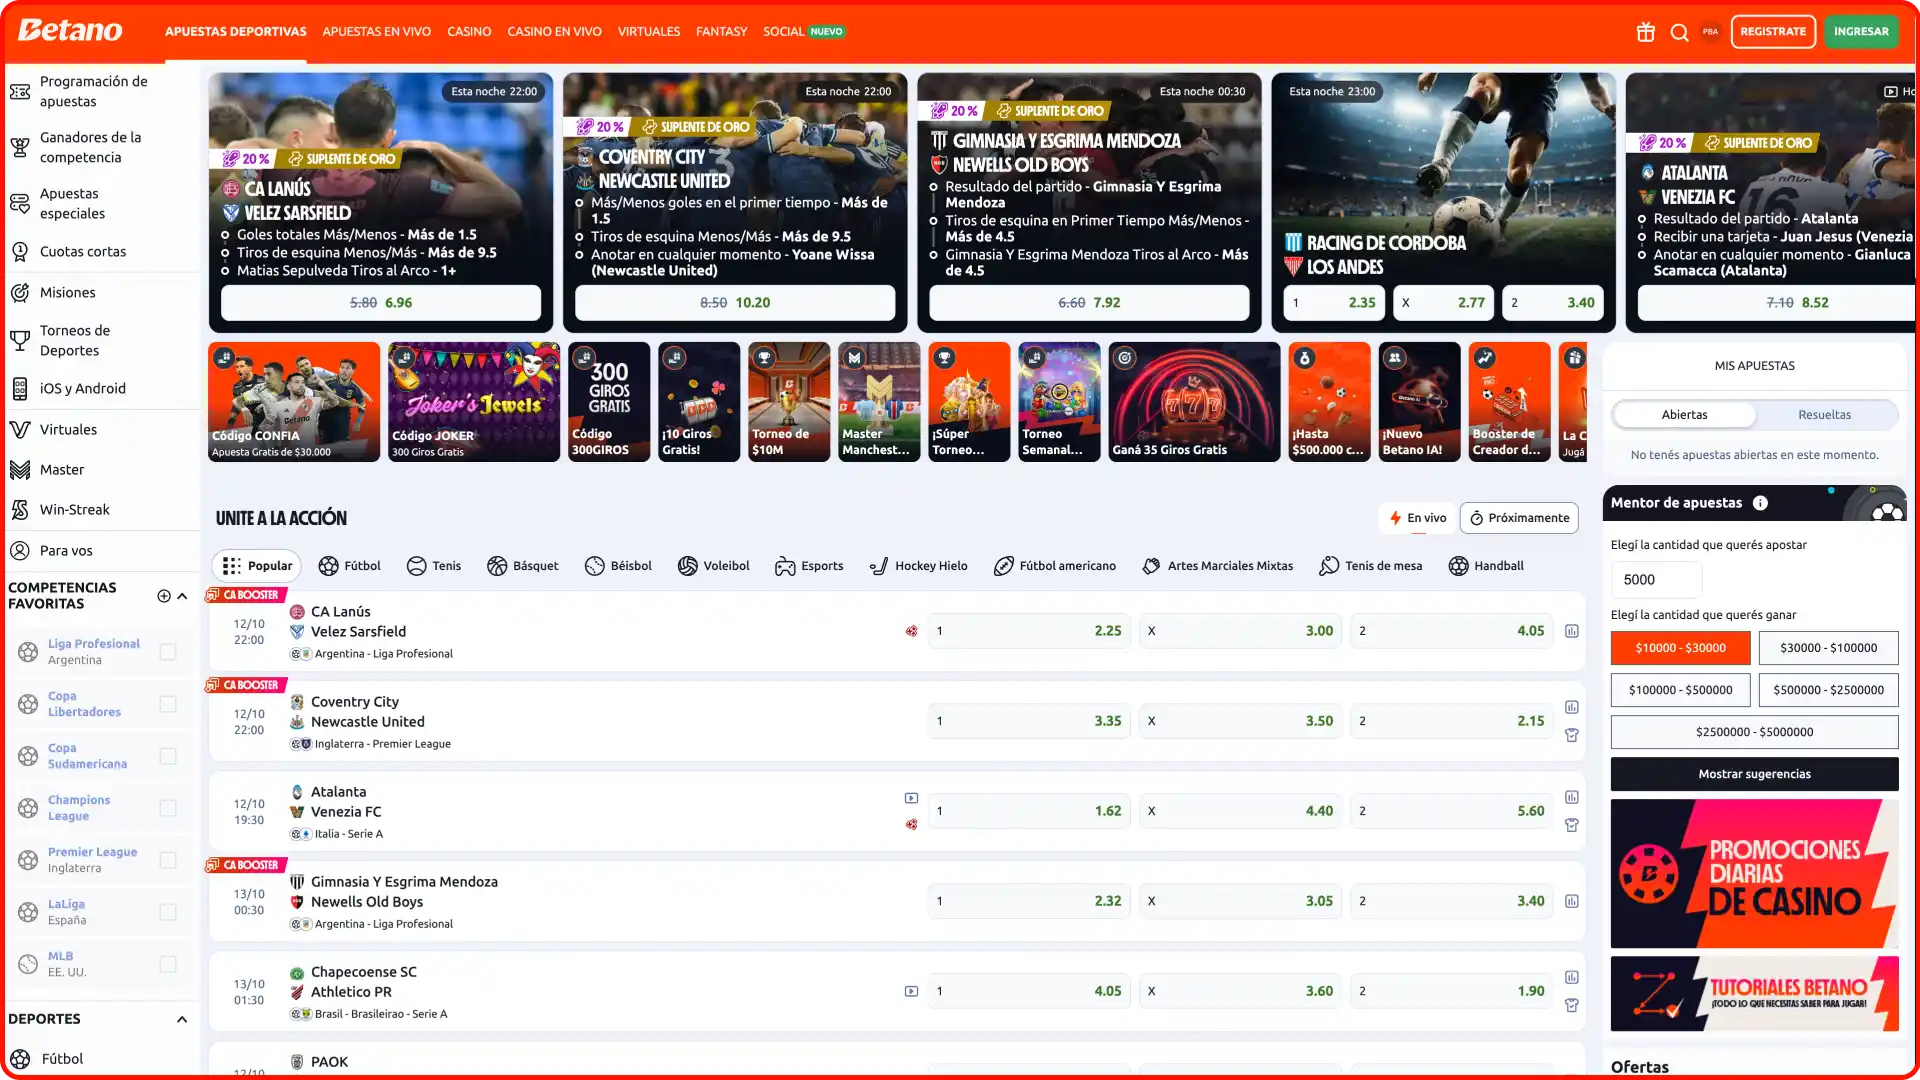Select the Esports filter
This screenshot has width=1920, height=1080.
pyautogui.click(x=809, y=566)
